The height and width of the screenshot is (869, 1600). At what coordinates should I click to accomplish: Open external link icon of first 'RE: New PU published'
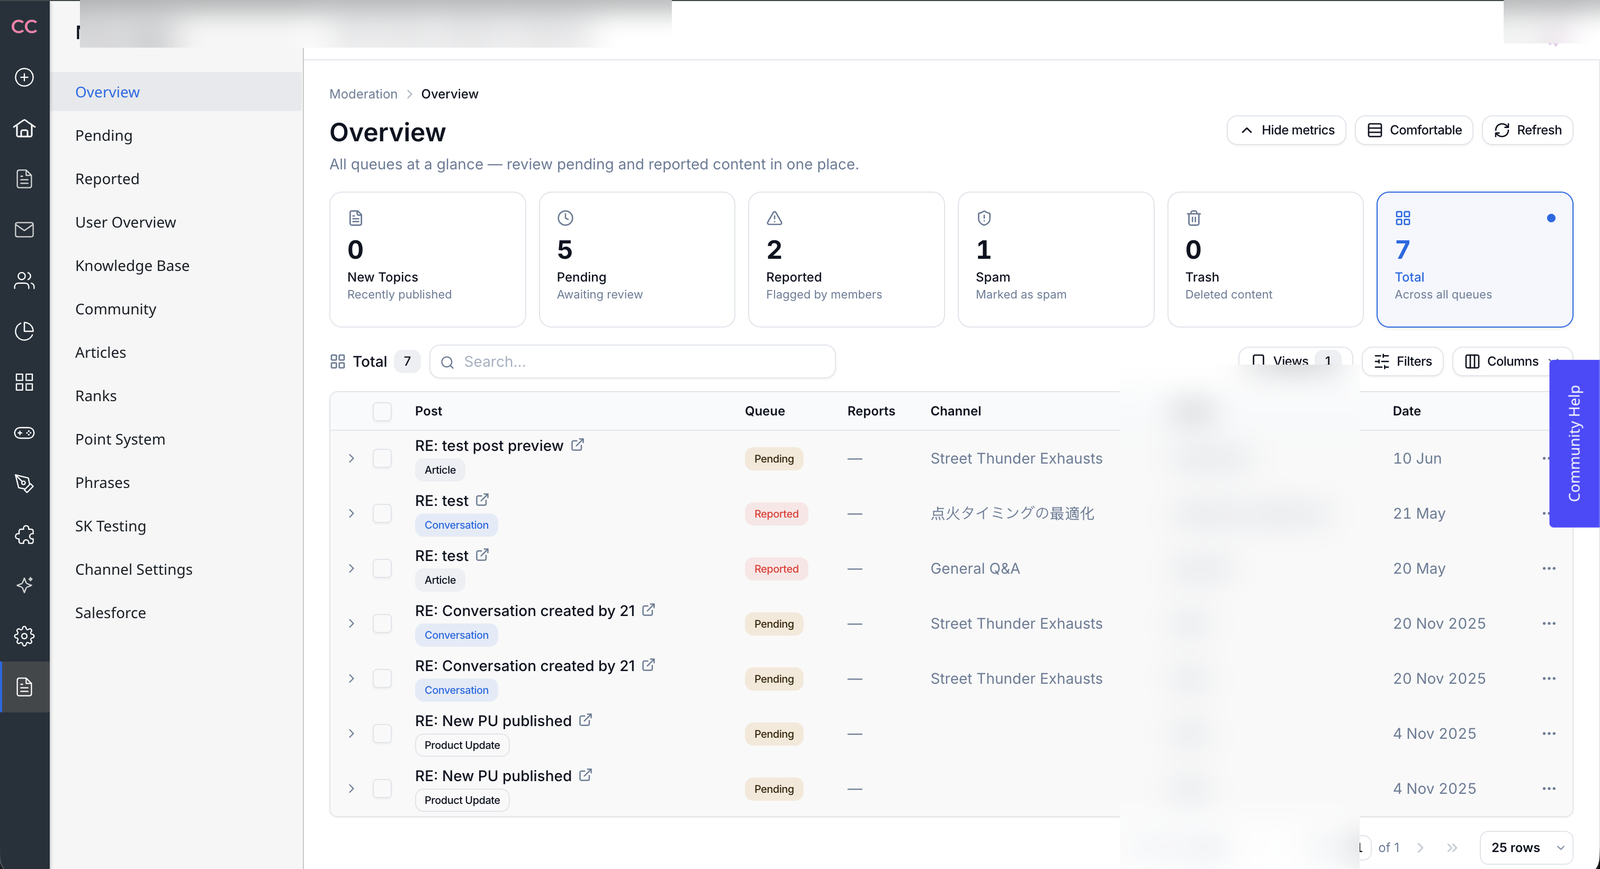(585, 720)
